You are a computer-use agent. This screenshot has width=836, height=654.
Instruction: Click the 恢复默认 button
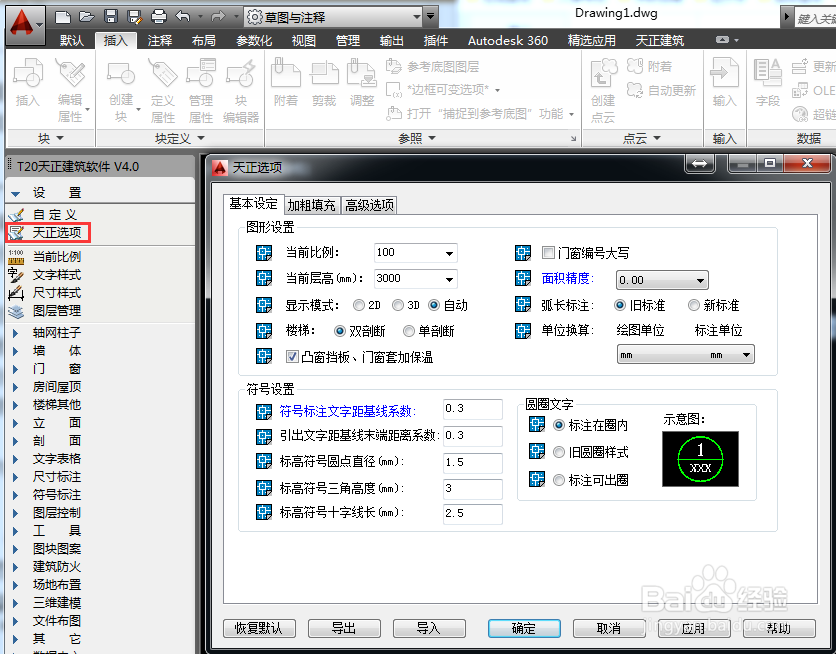click(x=259, y=628)
